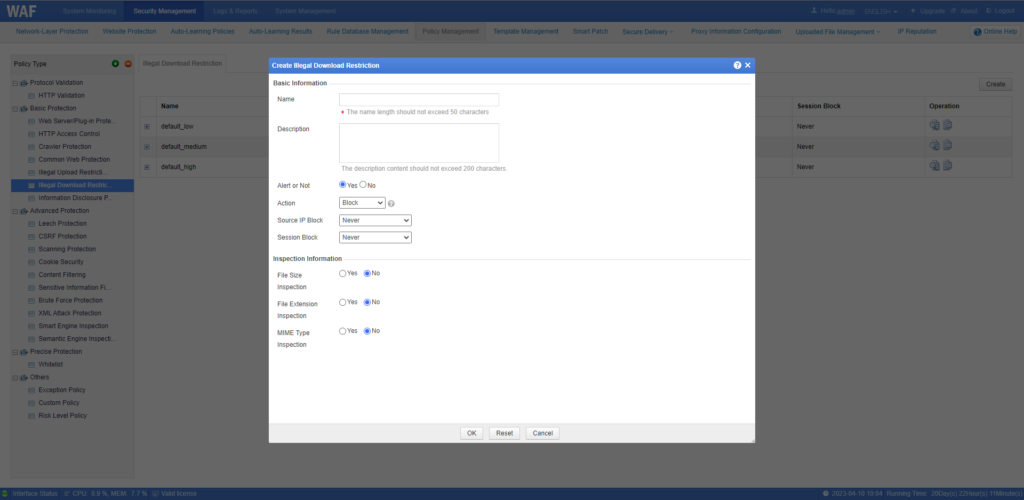This screenshot has height=500, width=1024.
Task: Click the user icon beside Hello admin
Action: pos(814,10)
